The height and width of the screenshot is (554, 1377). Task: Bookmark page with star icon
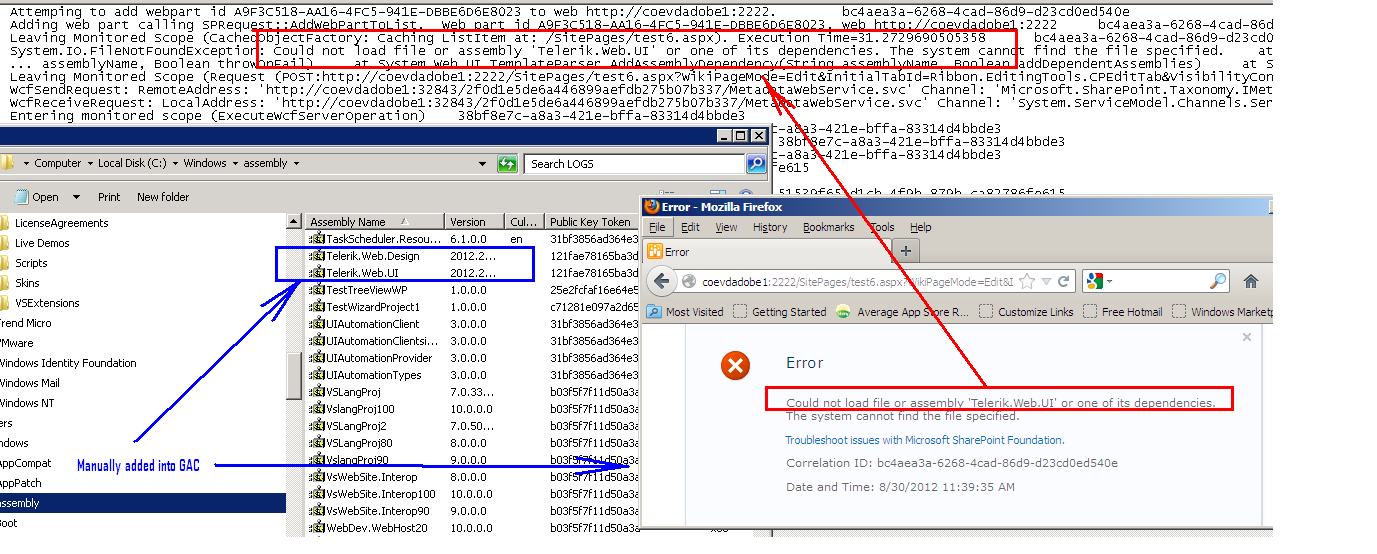coord(1027,282)
